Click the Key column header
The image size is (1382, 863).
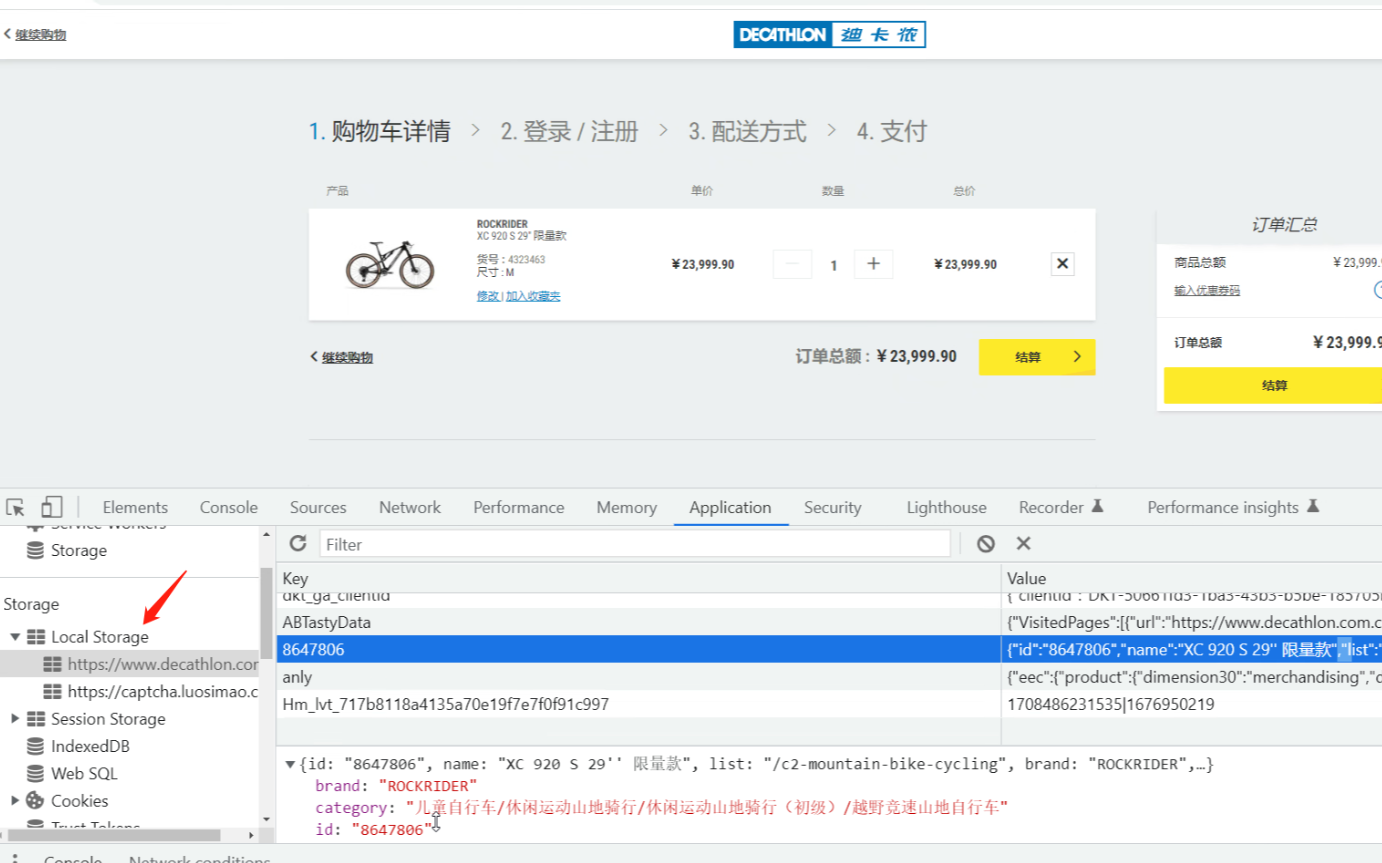point(639,578)
